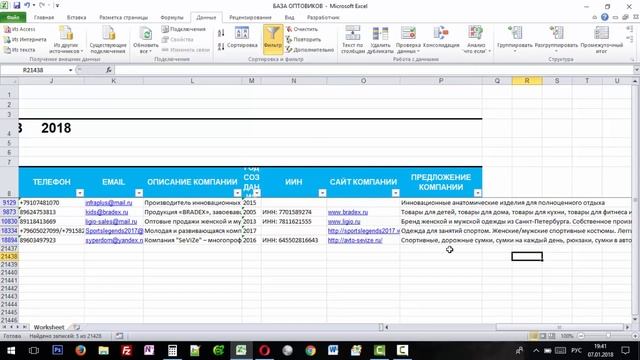Screen dimensions: 640x360
Task: Click the horizontal scrollbar thumb
Action: (x=559, y=327)
